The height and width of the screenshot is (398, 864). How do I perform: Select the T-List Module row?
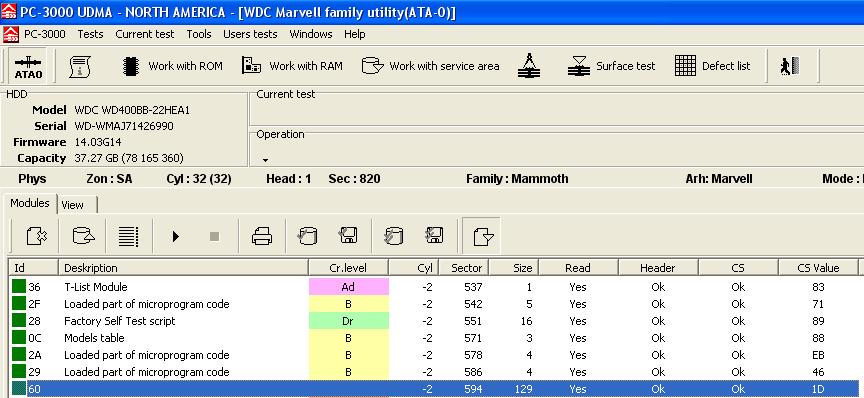point(433,287)
